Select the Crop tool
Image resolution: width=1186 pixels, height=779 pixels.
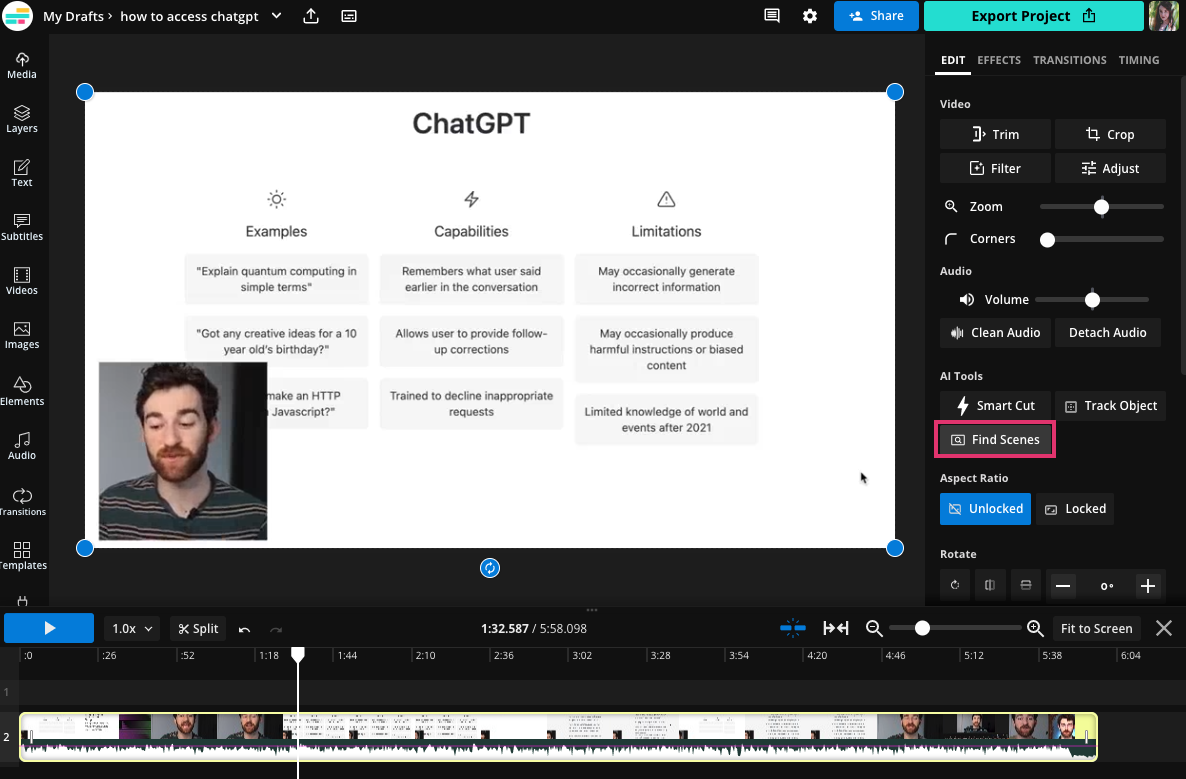[1110, 134]
